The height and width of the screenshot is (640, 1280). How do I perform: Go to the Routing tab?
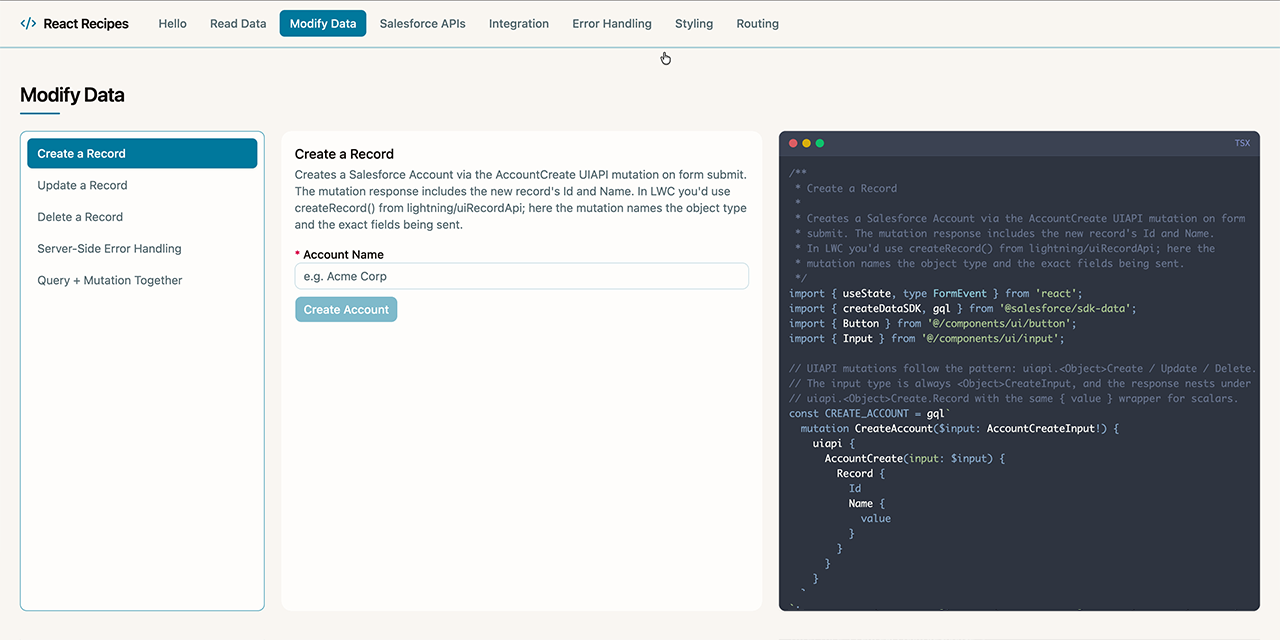(757, 24)
